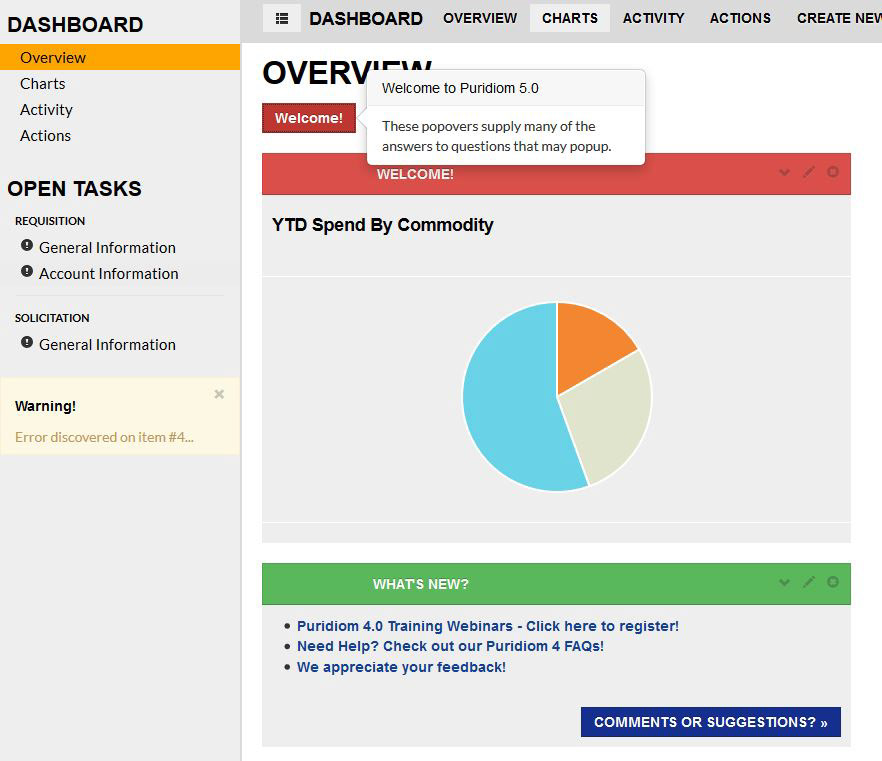Open Requisition General Information task
The width and height of the screenshot is (882, 761).
pyautogui.click(x=107, y=247)
